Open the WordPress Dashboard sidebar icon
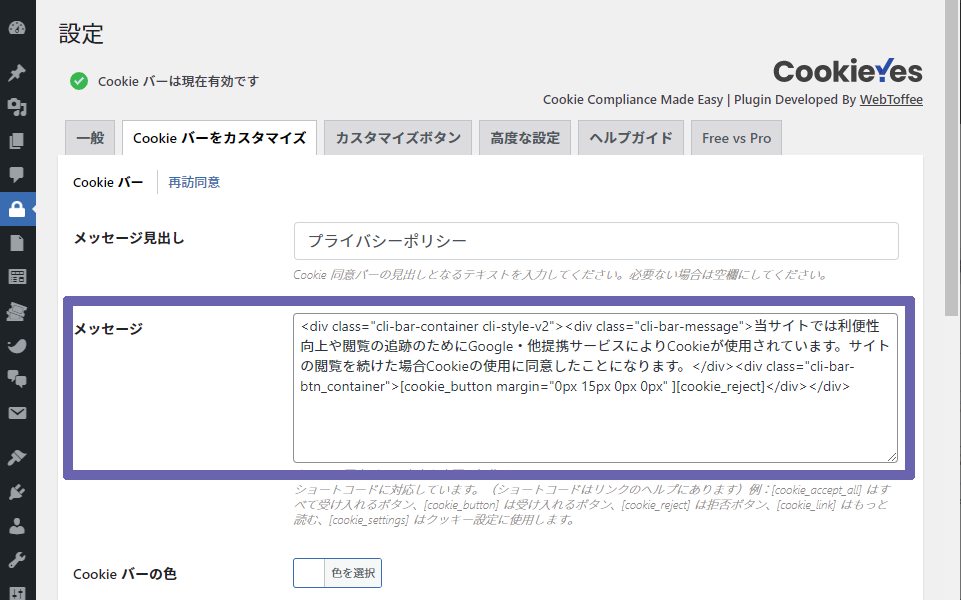This screenshot has height=600, width=961. (17, 28)
